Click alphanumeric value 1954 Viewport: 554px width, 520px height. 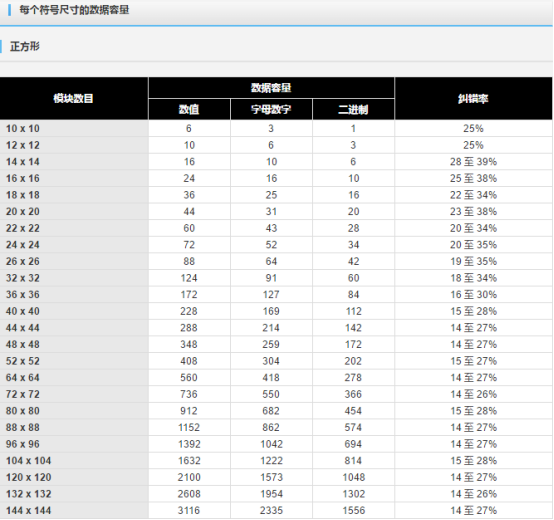[x=271, y=494]
